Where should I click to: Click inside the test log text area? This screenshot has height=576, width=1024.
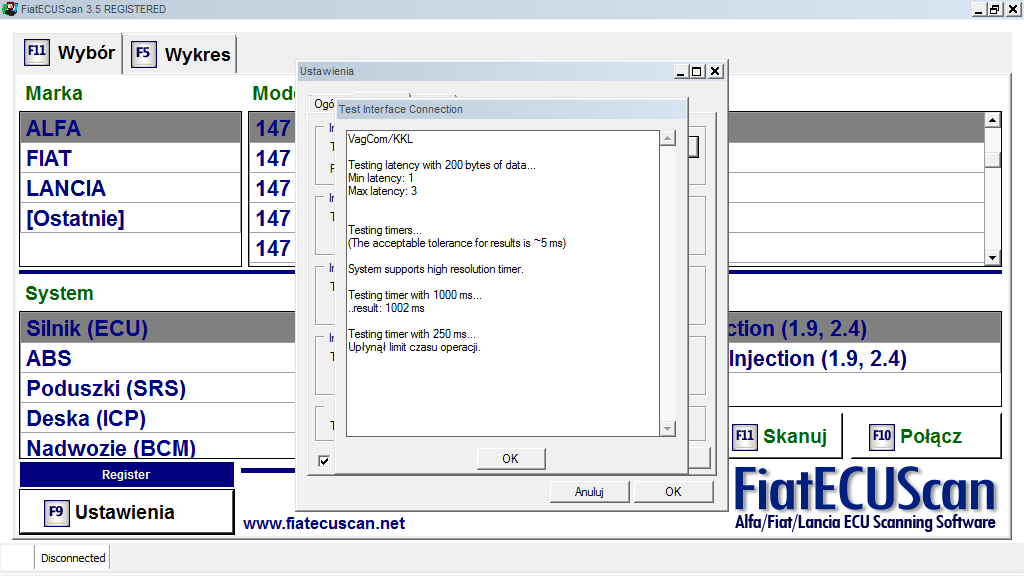[503, 283]
